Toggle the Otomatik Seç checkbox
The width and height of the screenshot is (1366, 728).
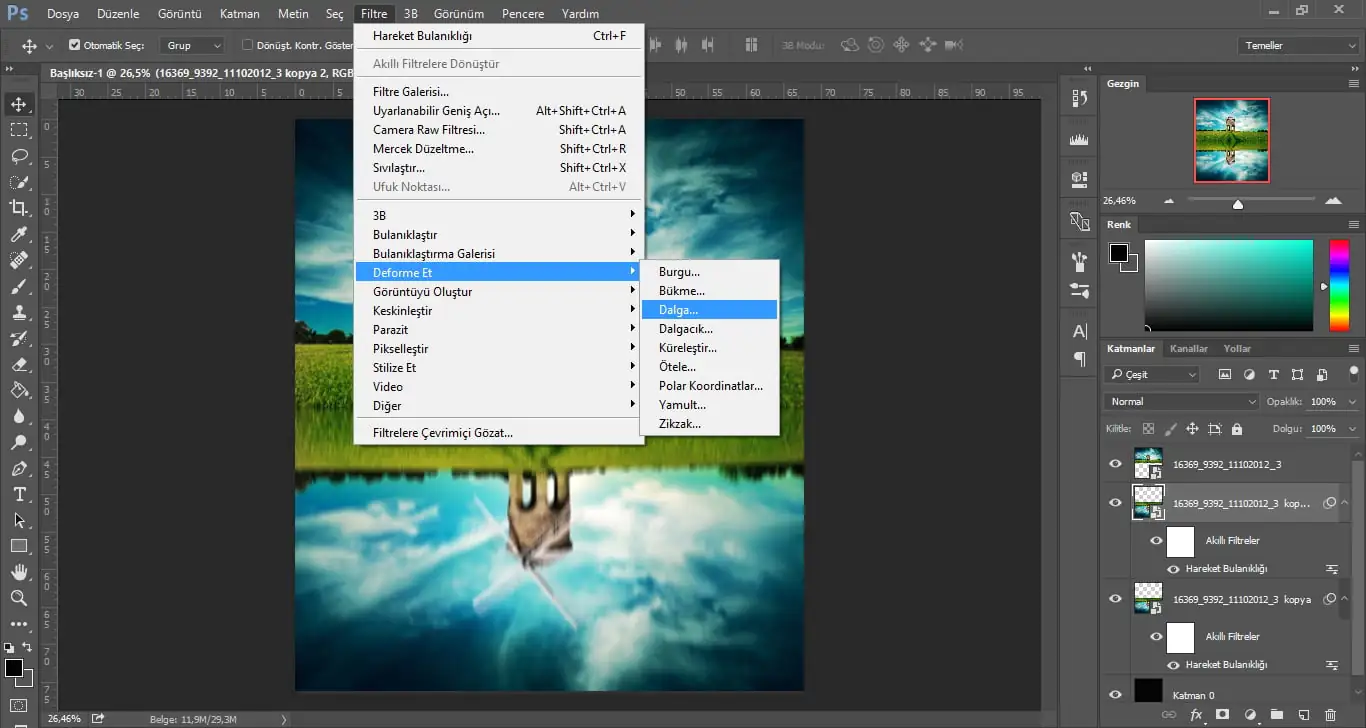75,45
